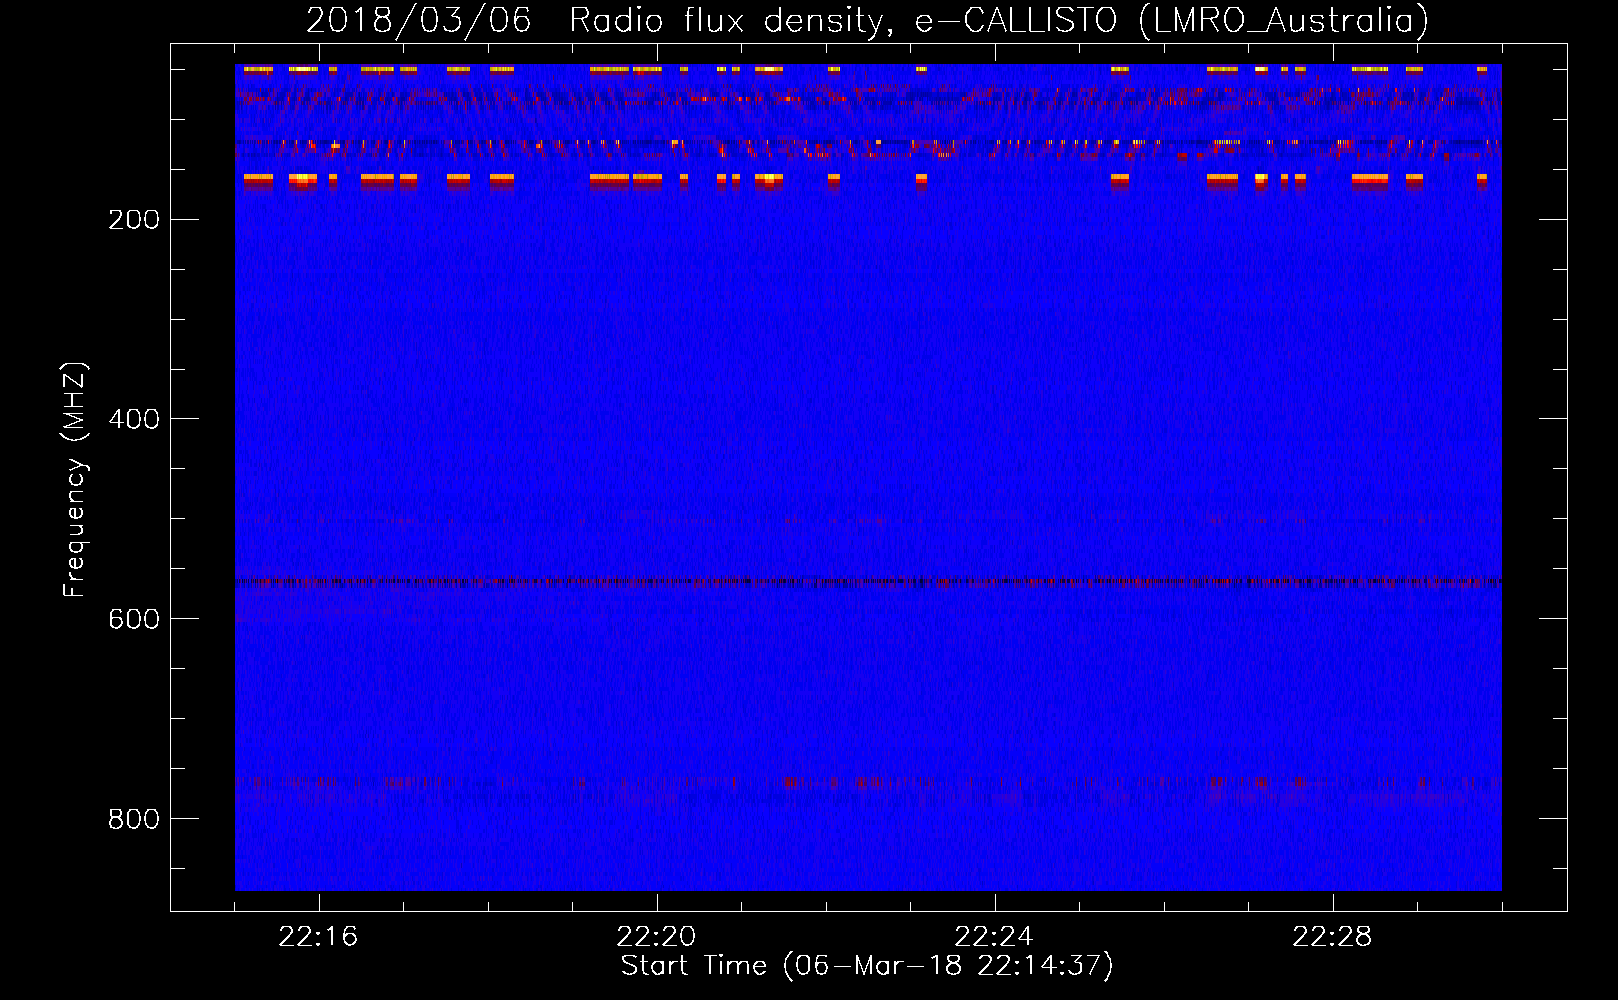Screen dimensions: 1618x1000
Task: Click the 800 frequency tick label
Action: coord(134,819)
